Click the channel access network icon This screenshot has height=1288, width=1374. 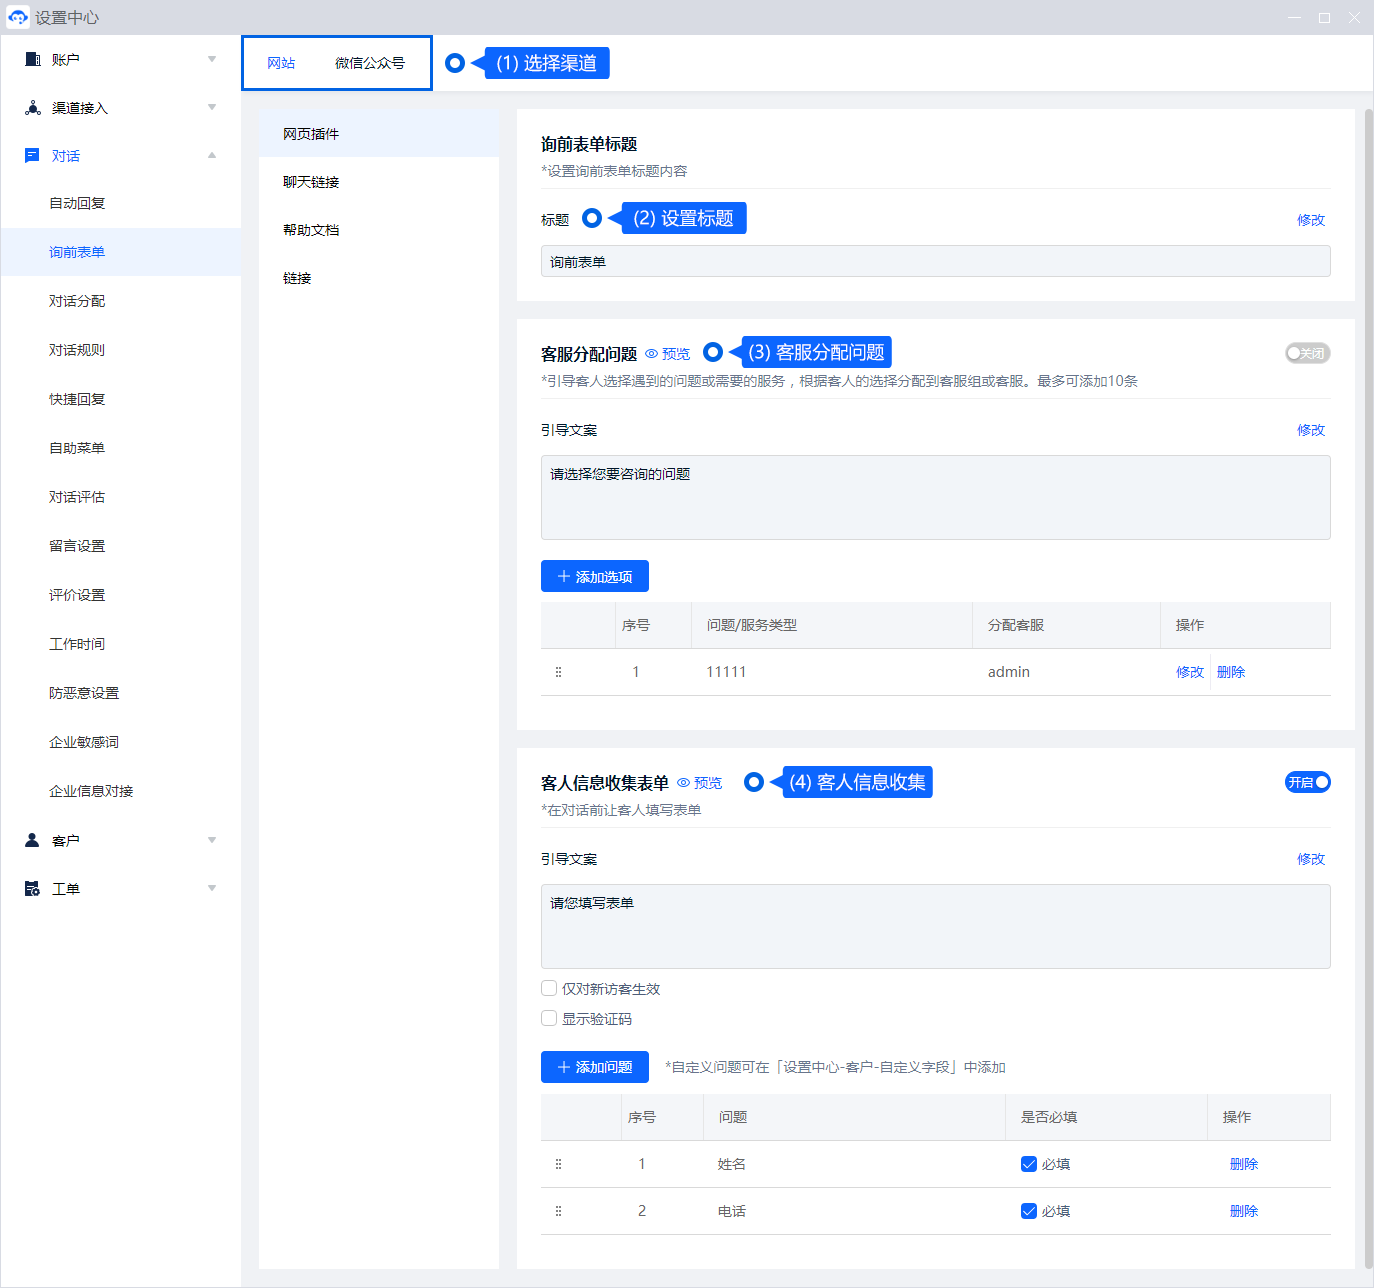click(x=33, y=108)
